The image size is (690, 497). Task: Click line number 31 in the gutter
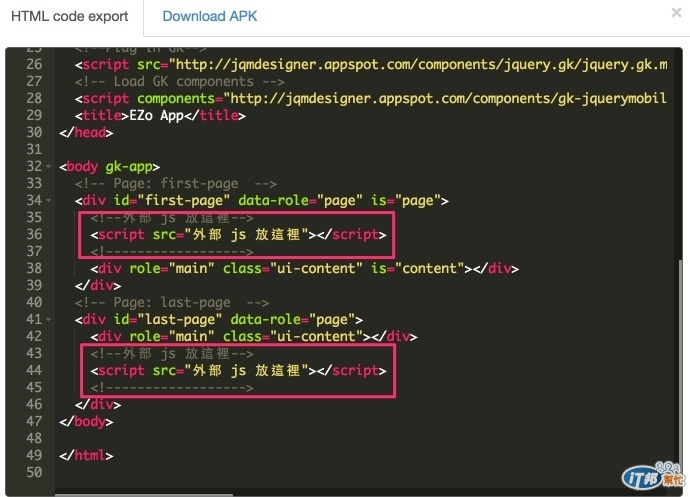(x=34, y=149)
